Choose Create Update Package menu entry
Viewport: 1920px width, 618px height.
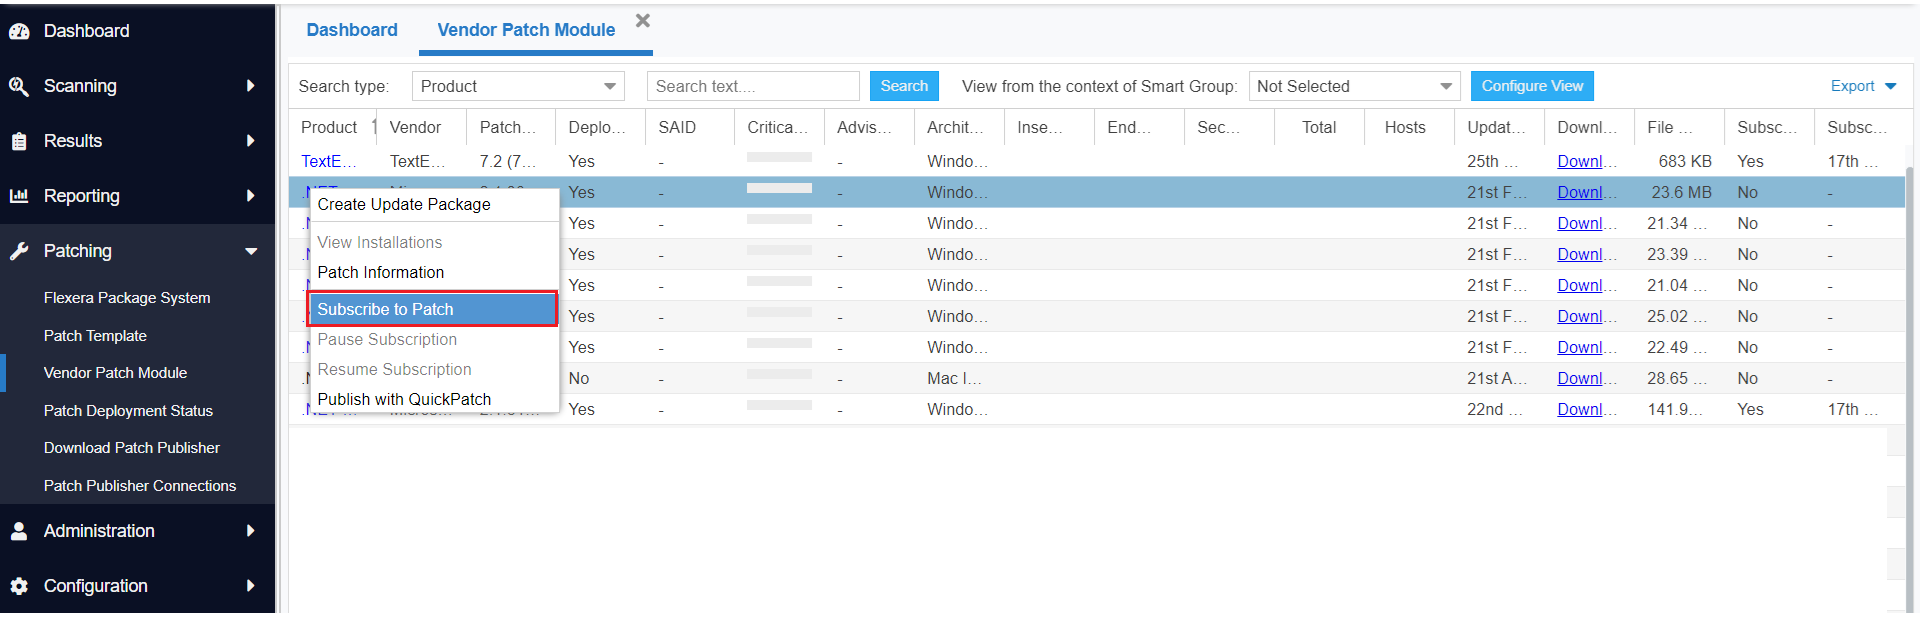(x=404, y=204)
